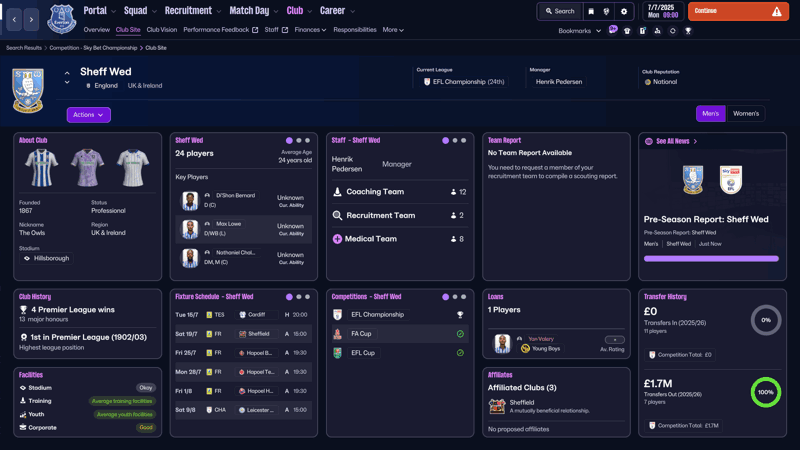Click manager Henrik Pedersen link
800x450 pixels.
[559, 82]
